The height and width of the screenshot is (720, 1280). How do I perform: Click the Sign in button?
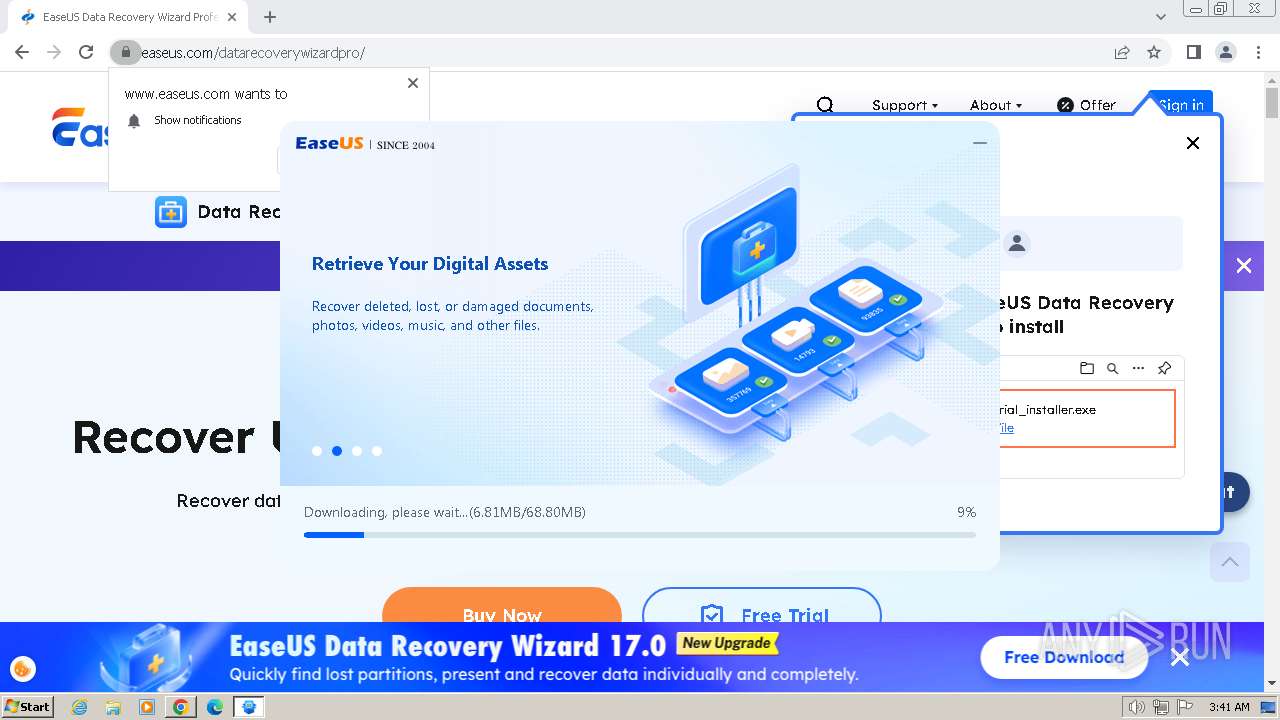point(1181,105)
